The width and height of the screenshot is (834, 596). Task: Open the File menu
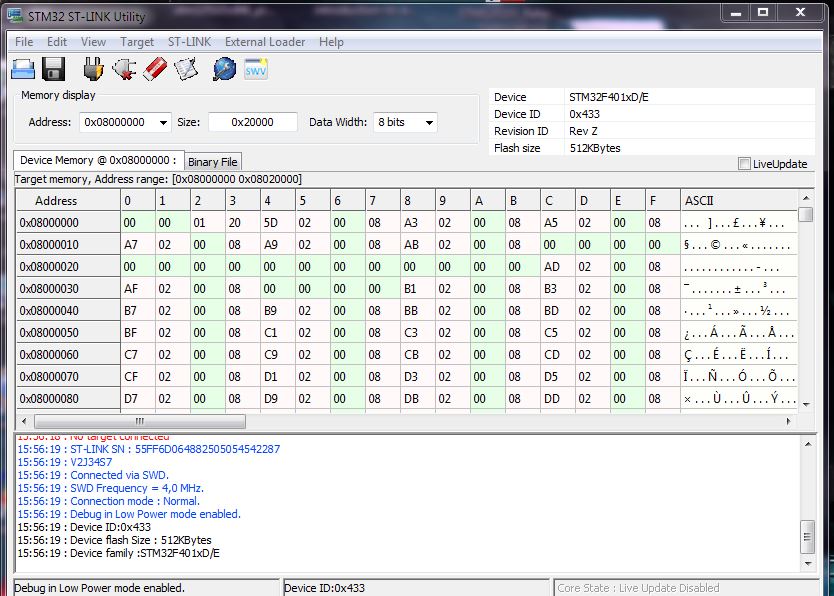[x=24, y=41]
